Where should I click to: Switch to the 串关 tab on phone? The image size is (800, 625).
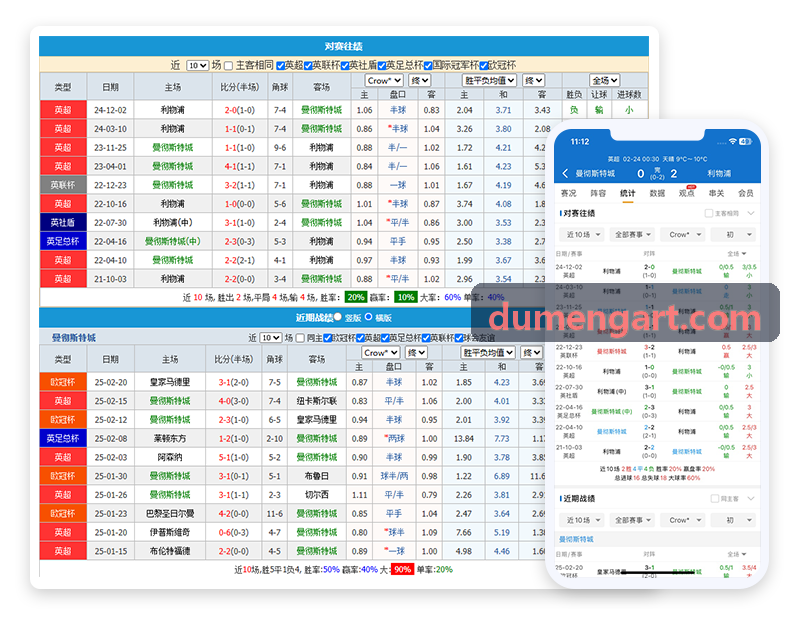[716, 193]
